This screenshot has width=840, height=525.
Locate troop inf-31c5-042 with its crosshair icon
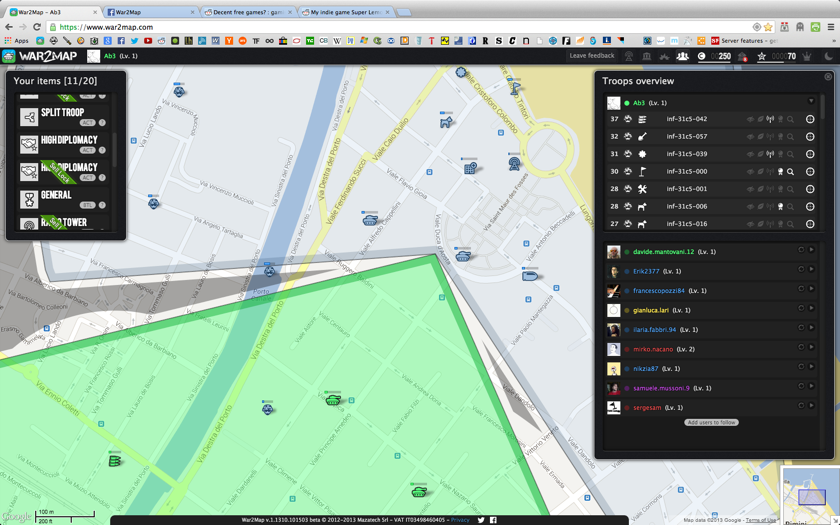coord(810,119)
